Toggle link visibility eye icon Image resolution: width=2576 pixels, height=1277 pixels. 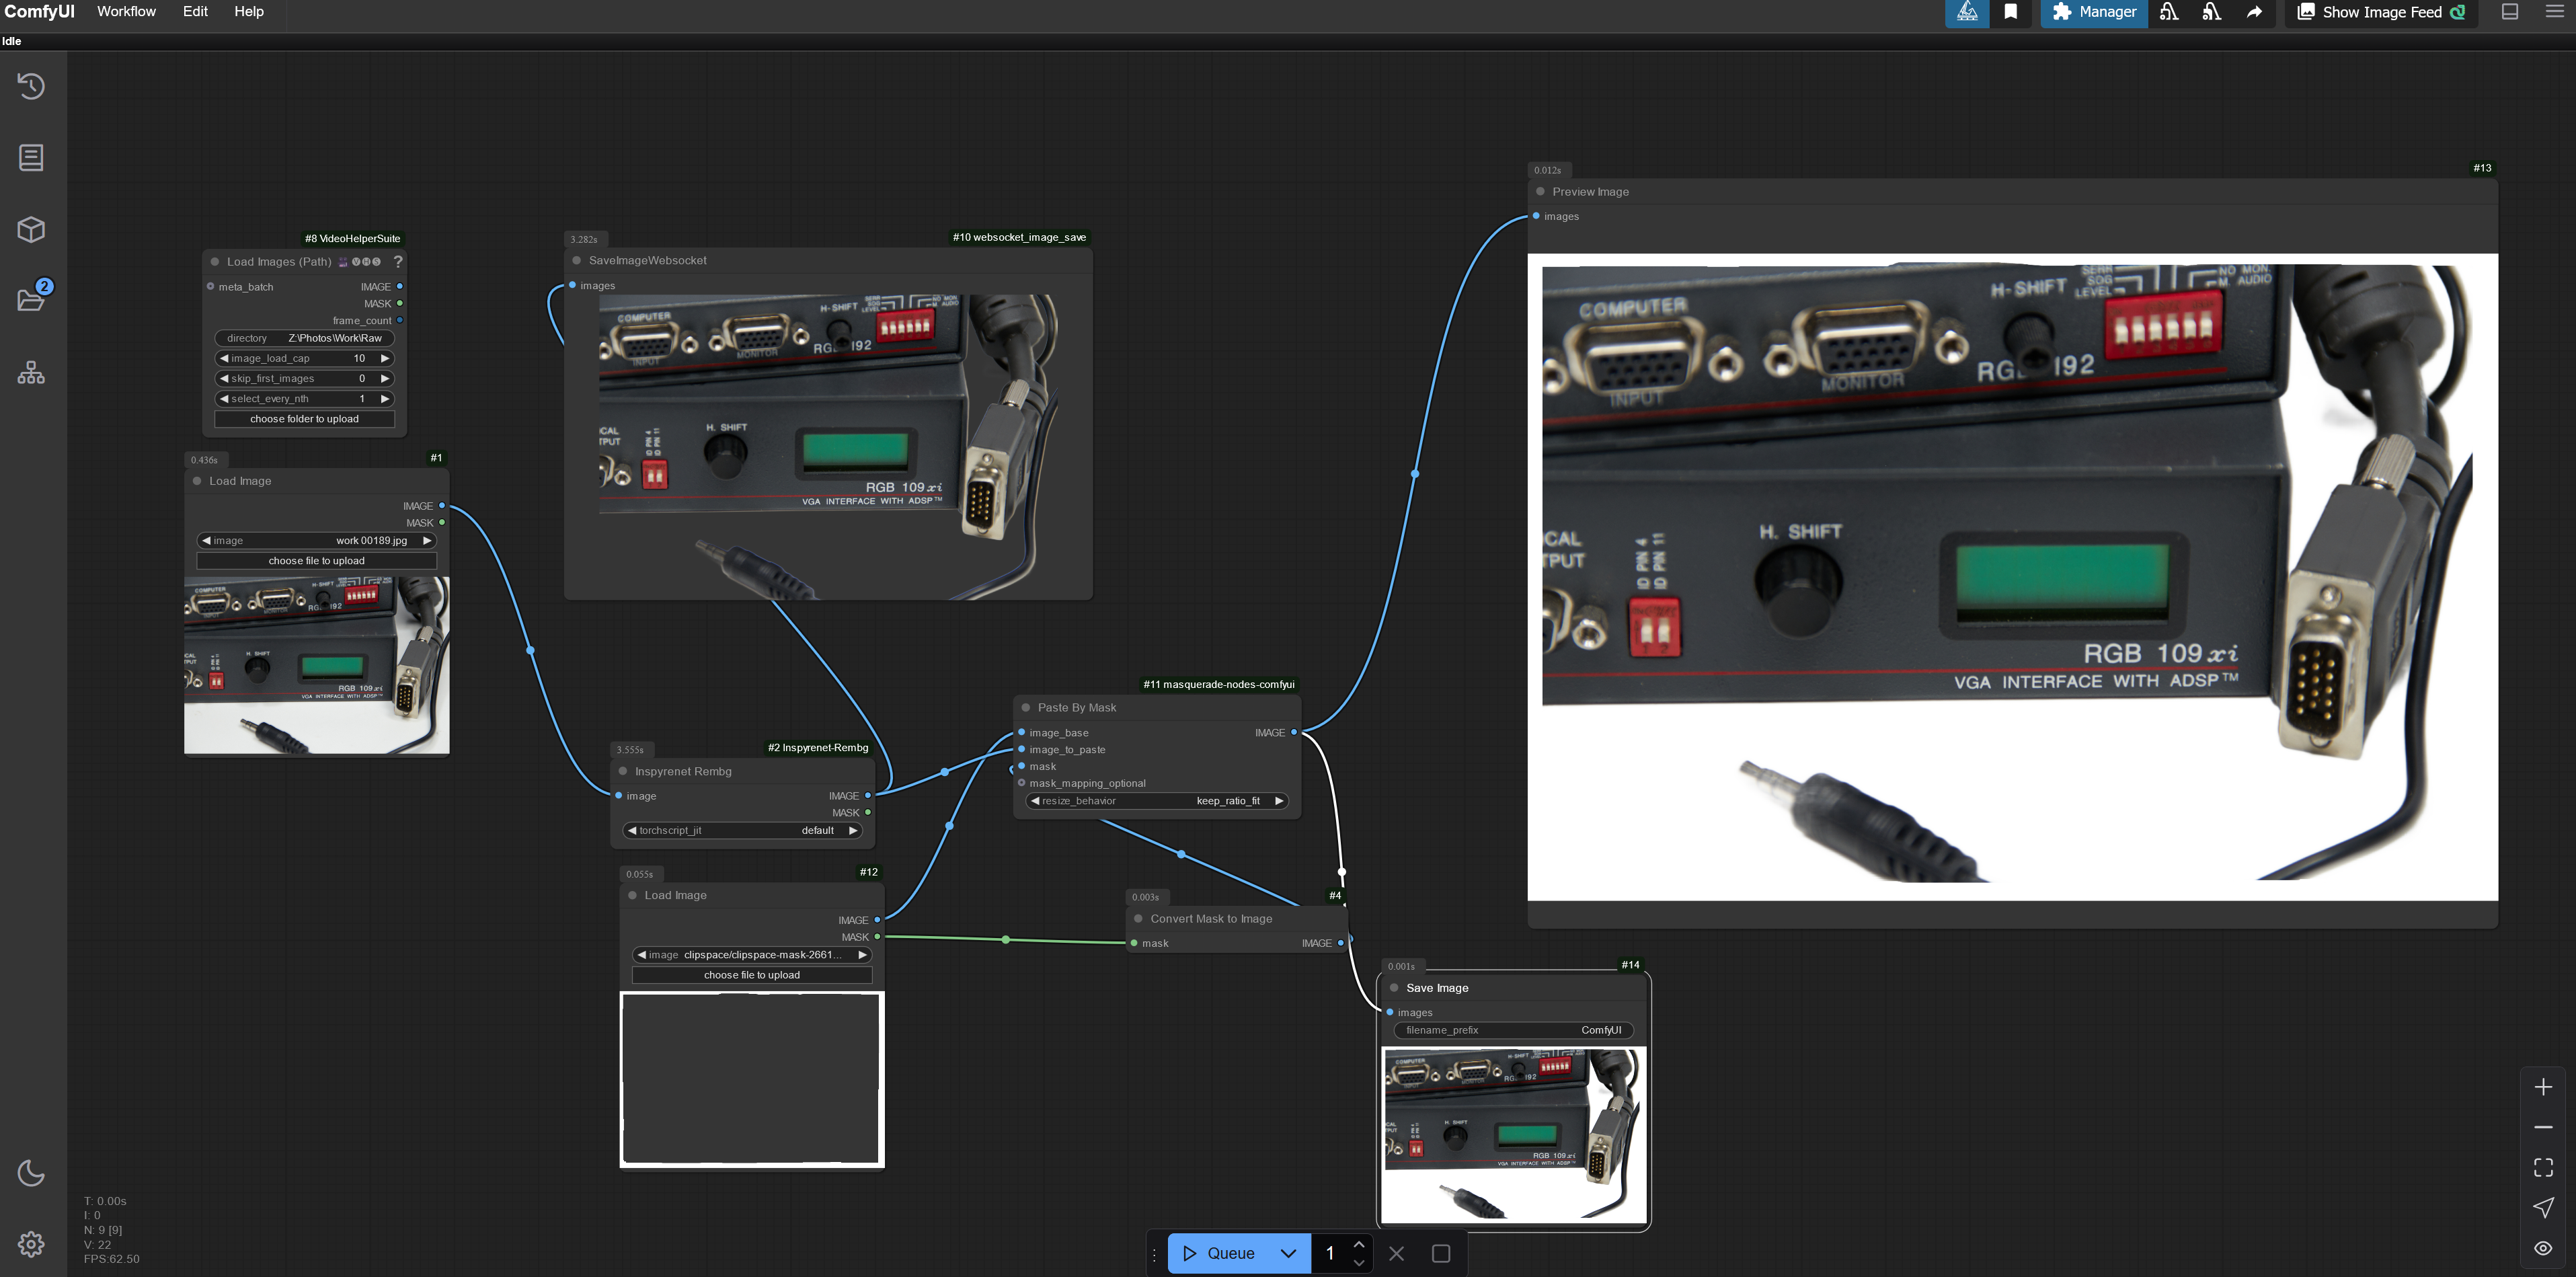click(x=2543, y=1248)
